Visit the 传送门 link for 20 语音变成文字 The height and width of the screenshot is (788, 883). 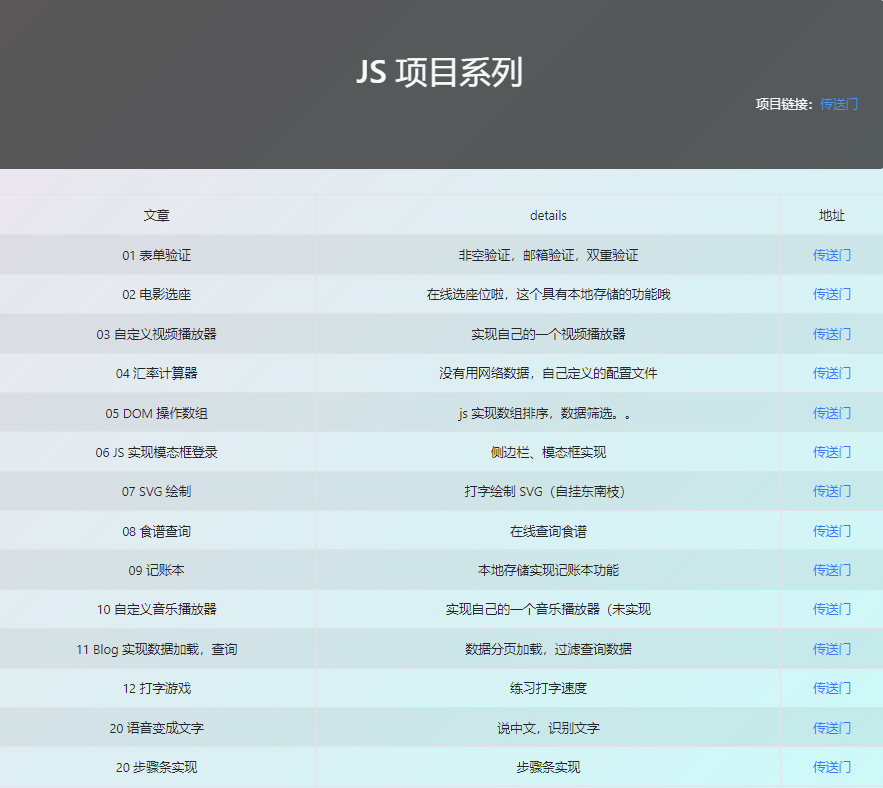tap(831, 728)
